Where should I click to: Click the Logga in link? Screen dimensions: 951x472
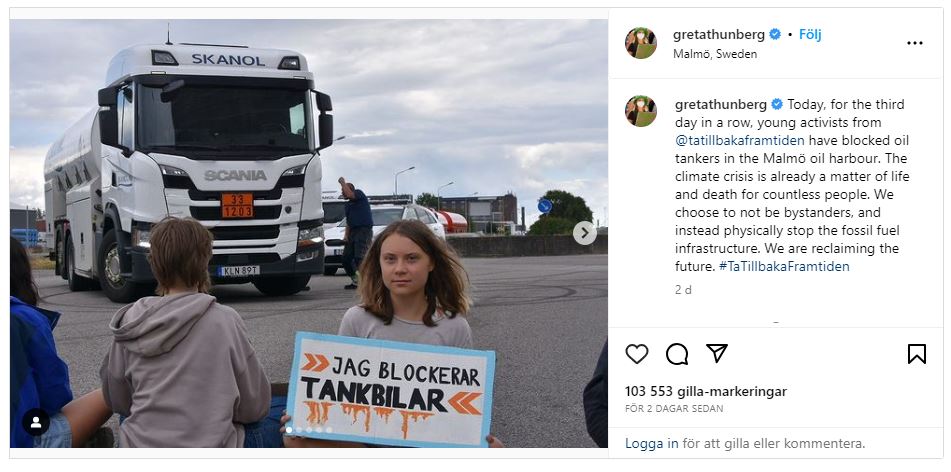pyautogui.click(x=651, y=443)
